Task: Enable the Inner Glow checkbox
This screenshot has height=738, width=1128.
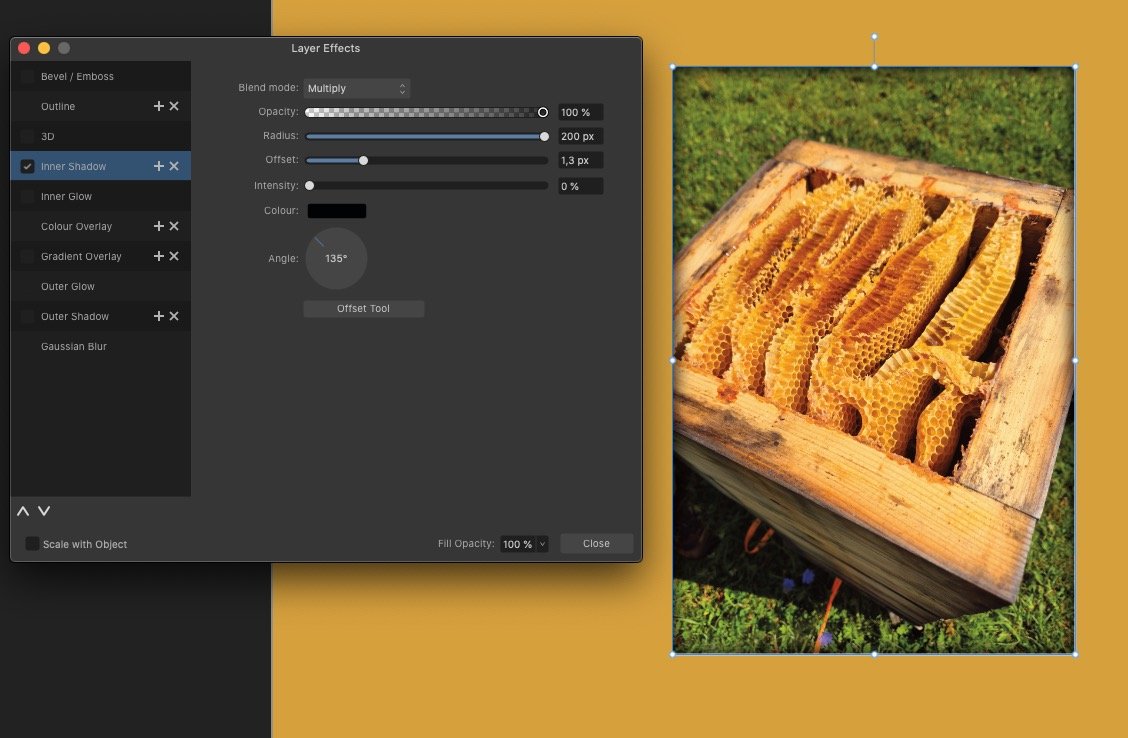Action: point(27,196)
